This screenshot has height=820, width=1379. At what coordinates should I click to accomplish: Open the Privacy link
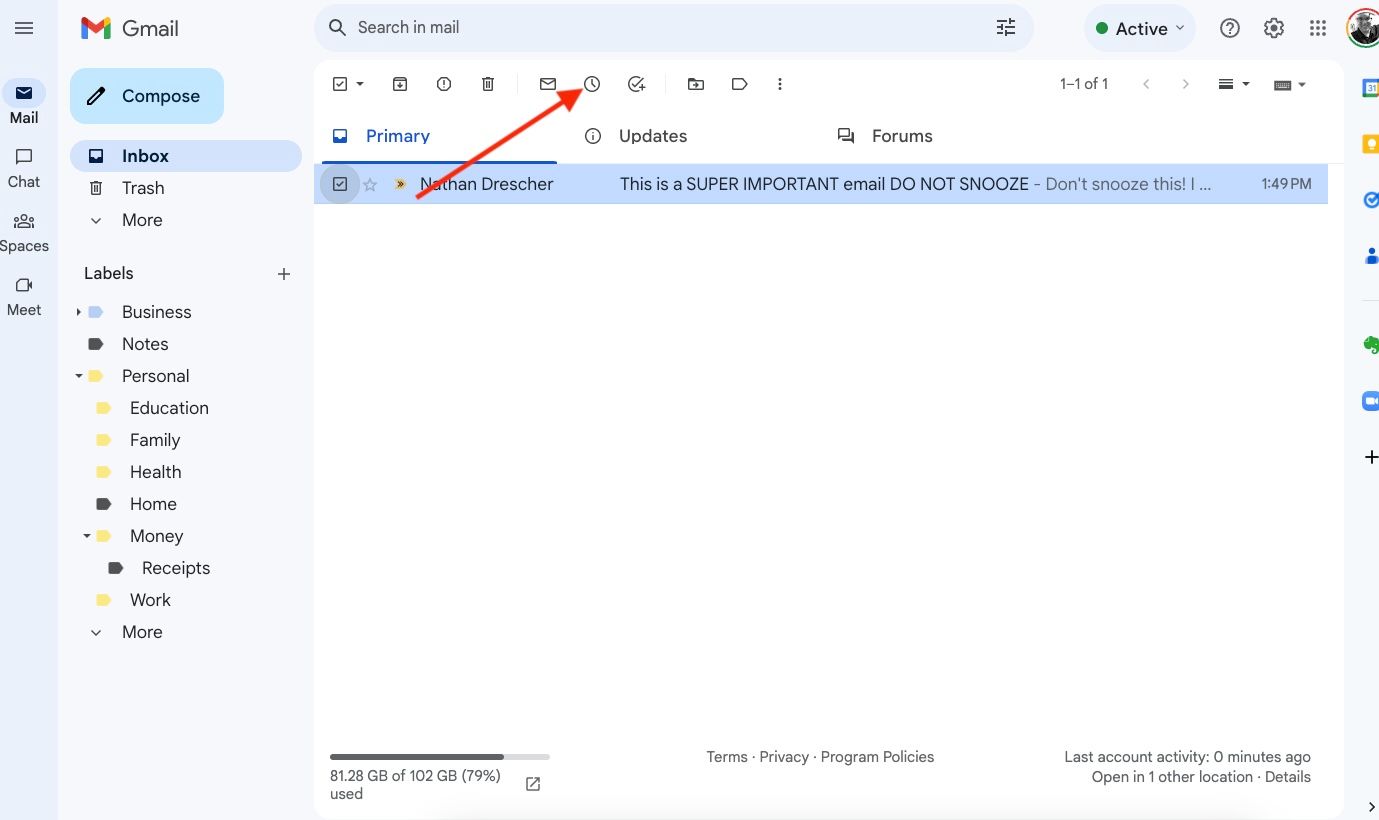pos(784,757)
